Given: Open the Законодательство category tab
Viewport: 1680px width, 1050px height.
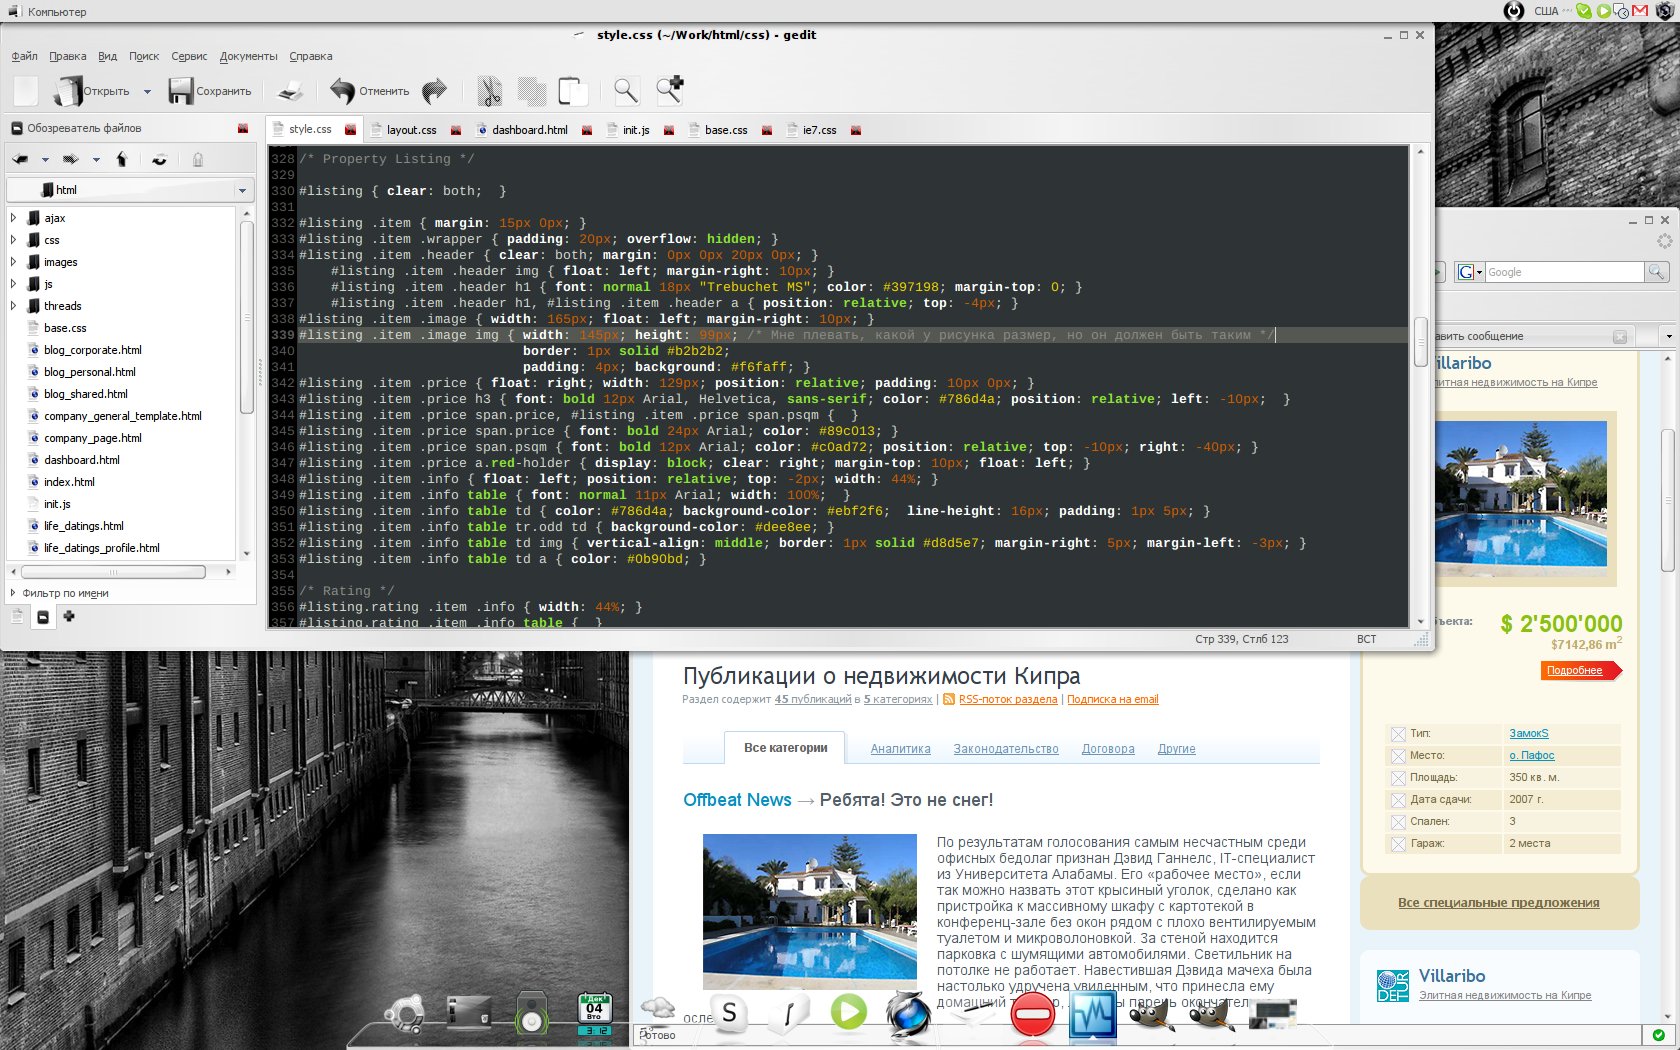Looking at the screenshot, I should coord(1005,749).
